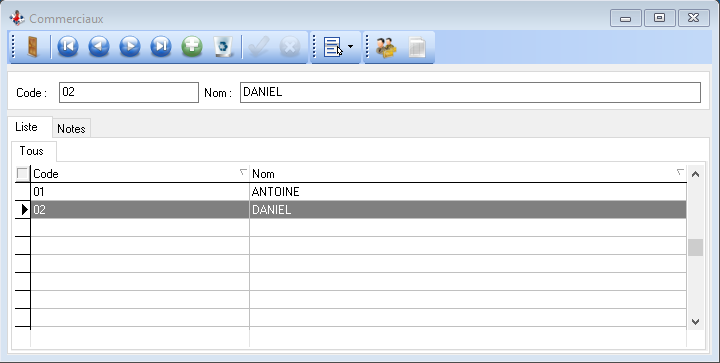Image resolution: width=720 pixels, height=363 pixels.
Task: Maximize the Commerciaux window
Action: (x=659, y=18)
